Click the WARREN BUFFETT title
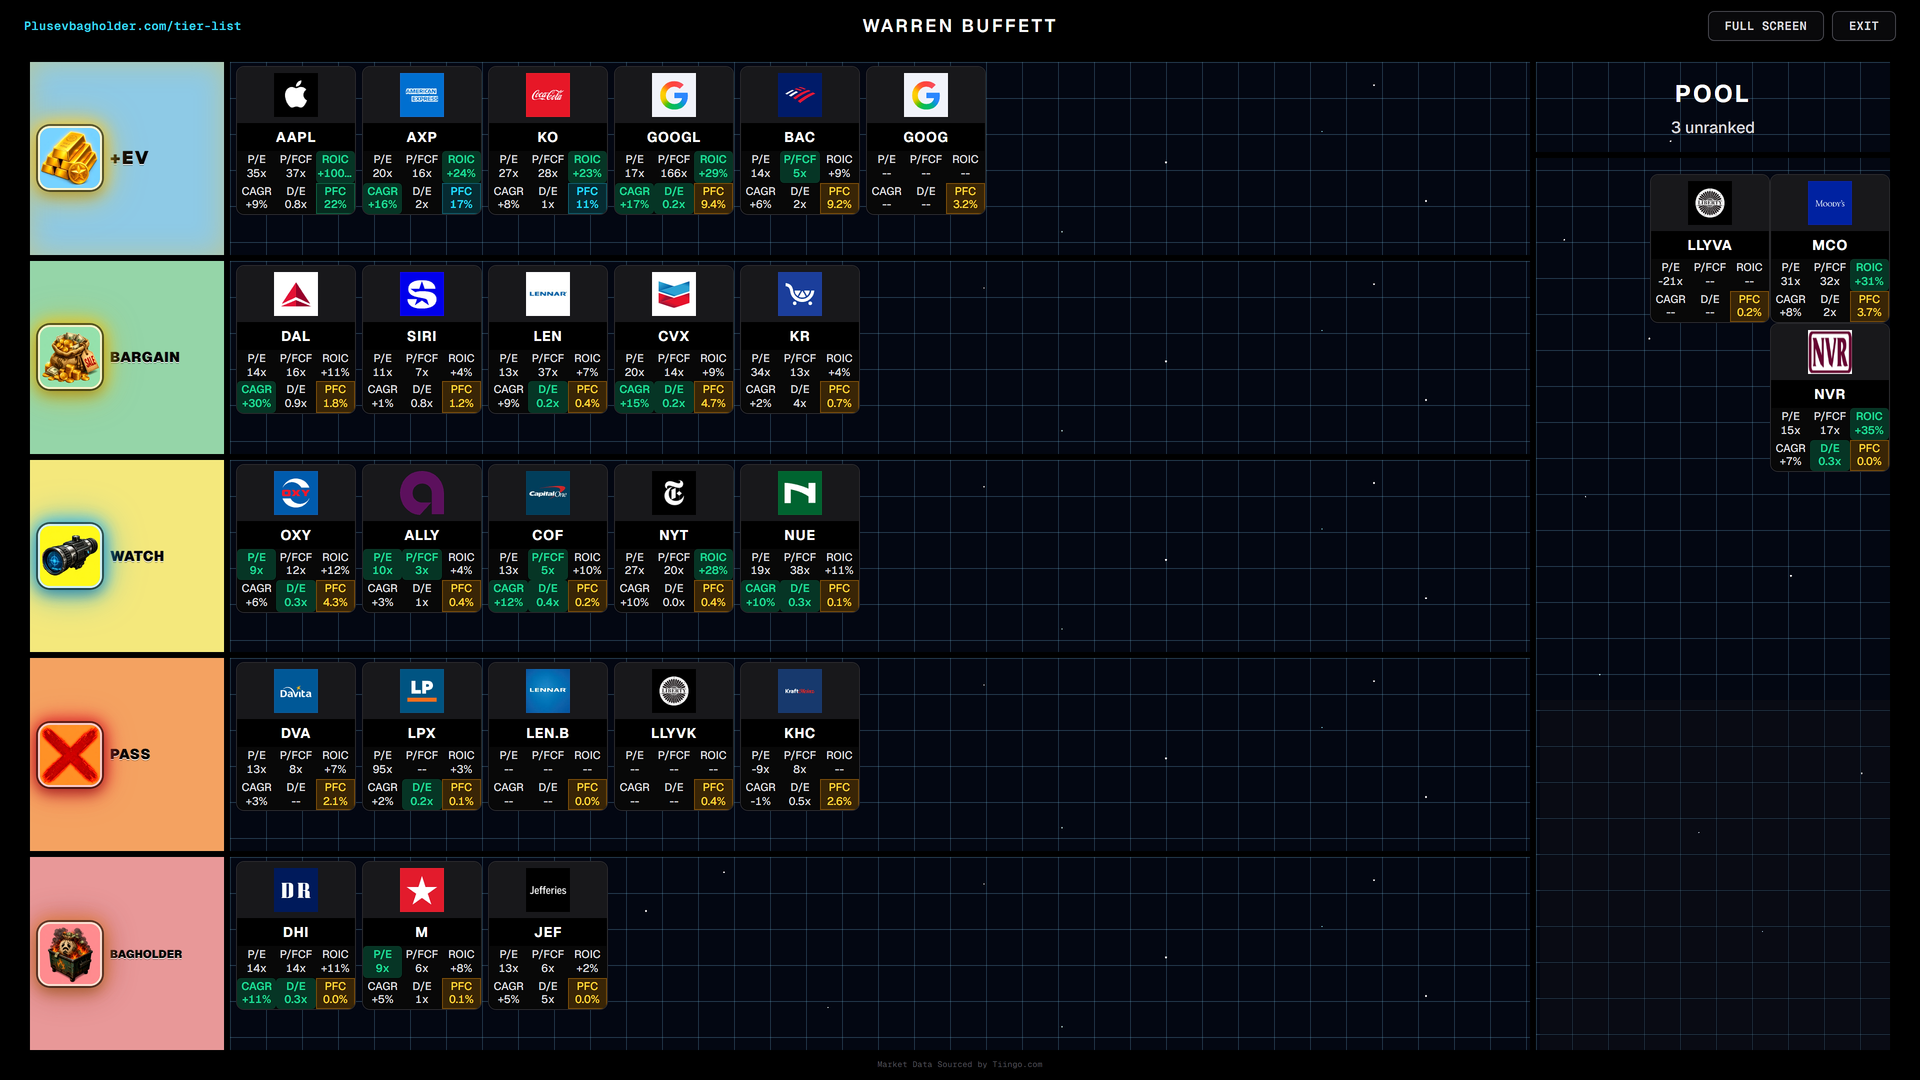This screenshot has height=1080, width=1920. 959,26
